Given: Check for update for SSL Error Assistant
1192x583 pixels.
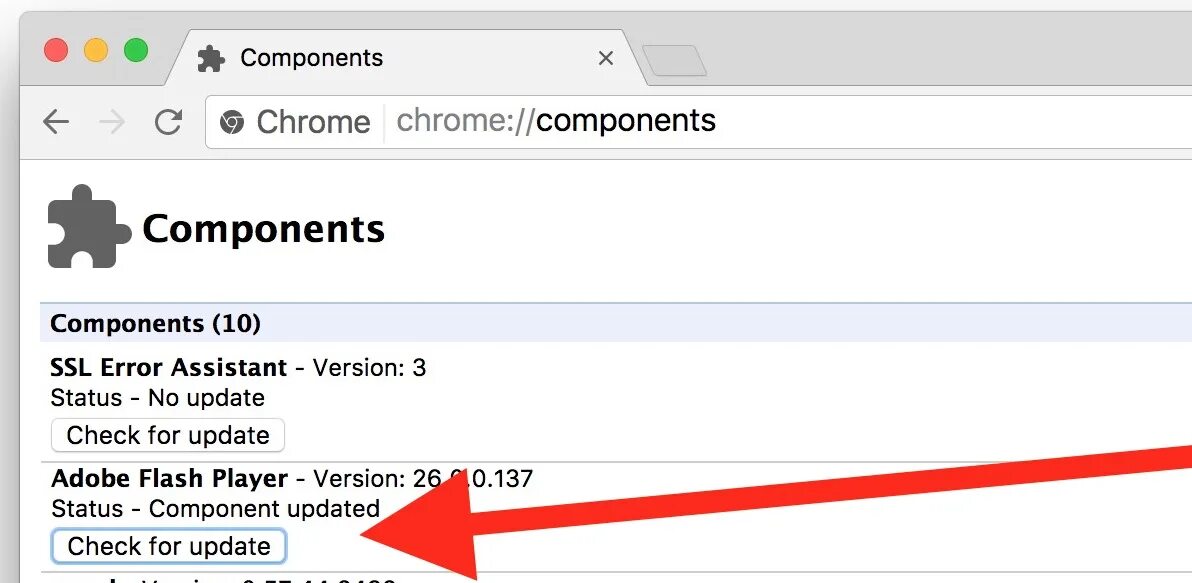Looking at the screenshot, I should [x=167, y=435].
